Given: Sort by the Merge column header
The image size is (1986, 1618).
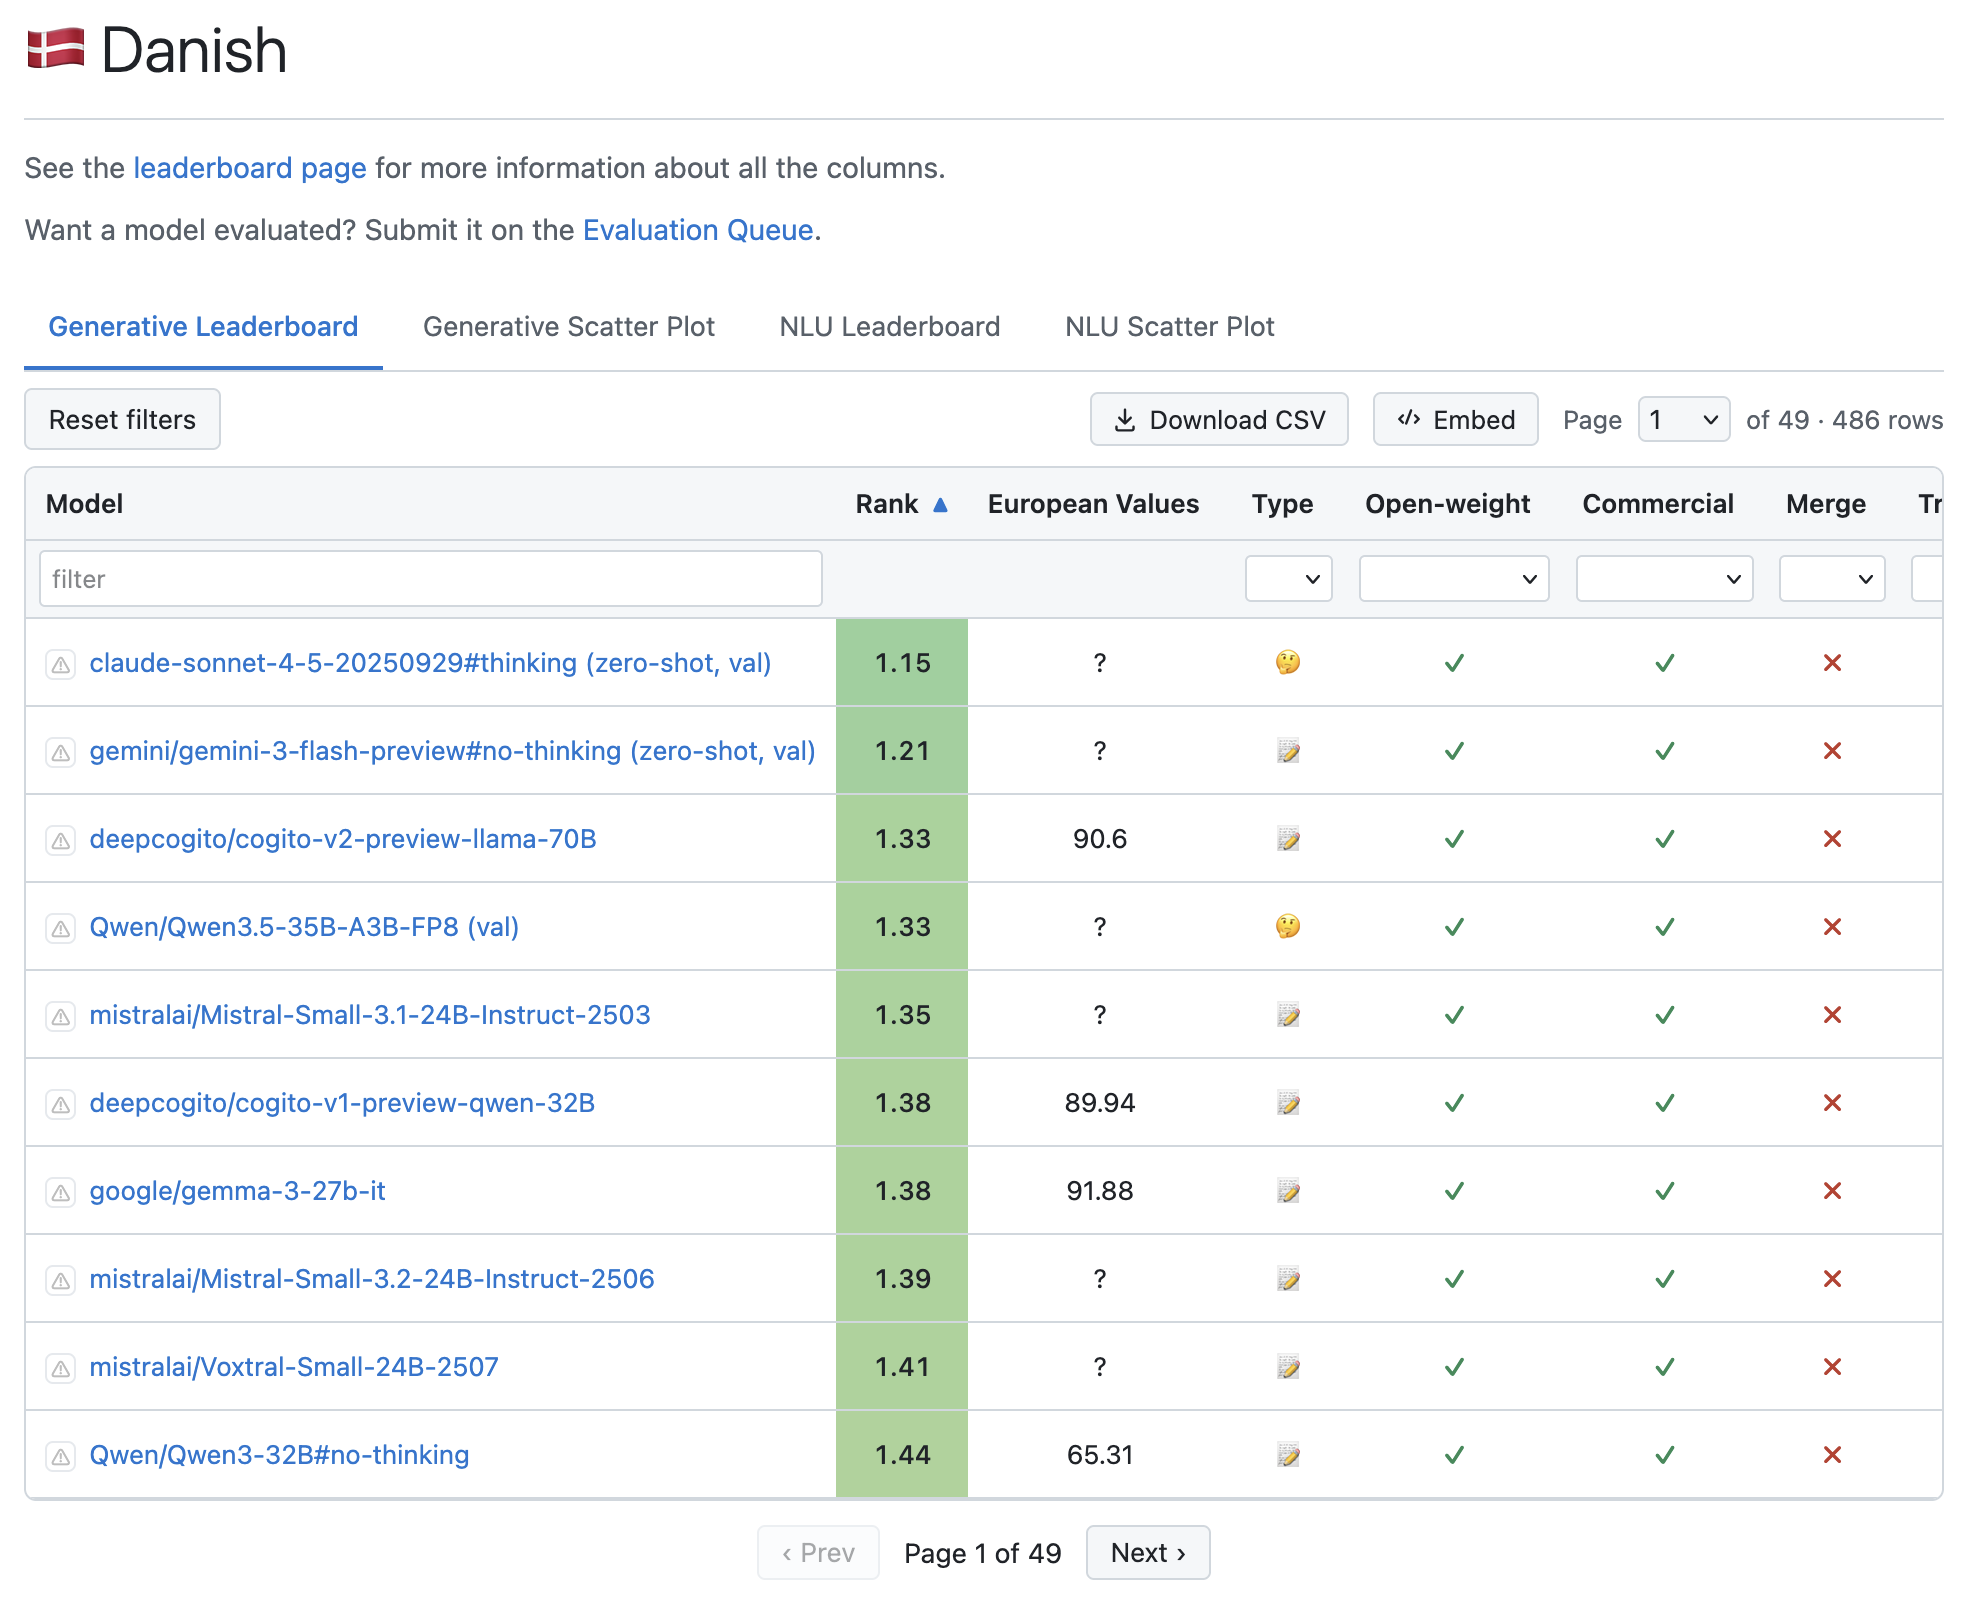Looking at the screenshot, I should [1825, 504].
